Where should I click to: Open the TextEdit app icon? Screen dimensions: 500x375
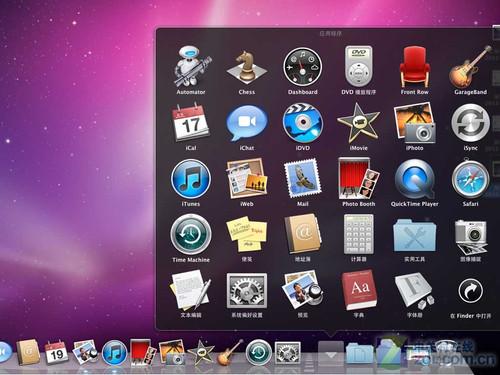click(x=191, y=290)
